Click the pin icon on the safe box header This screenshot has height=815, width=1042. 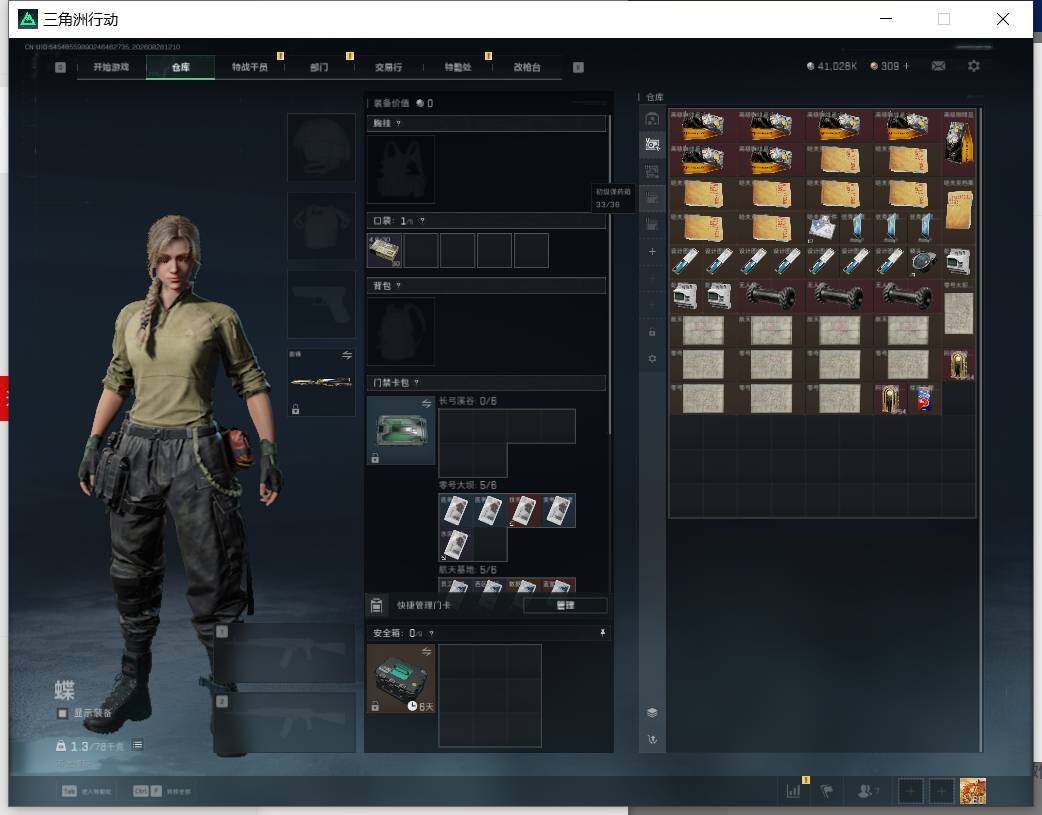602,633
